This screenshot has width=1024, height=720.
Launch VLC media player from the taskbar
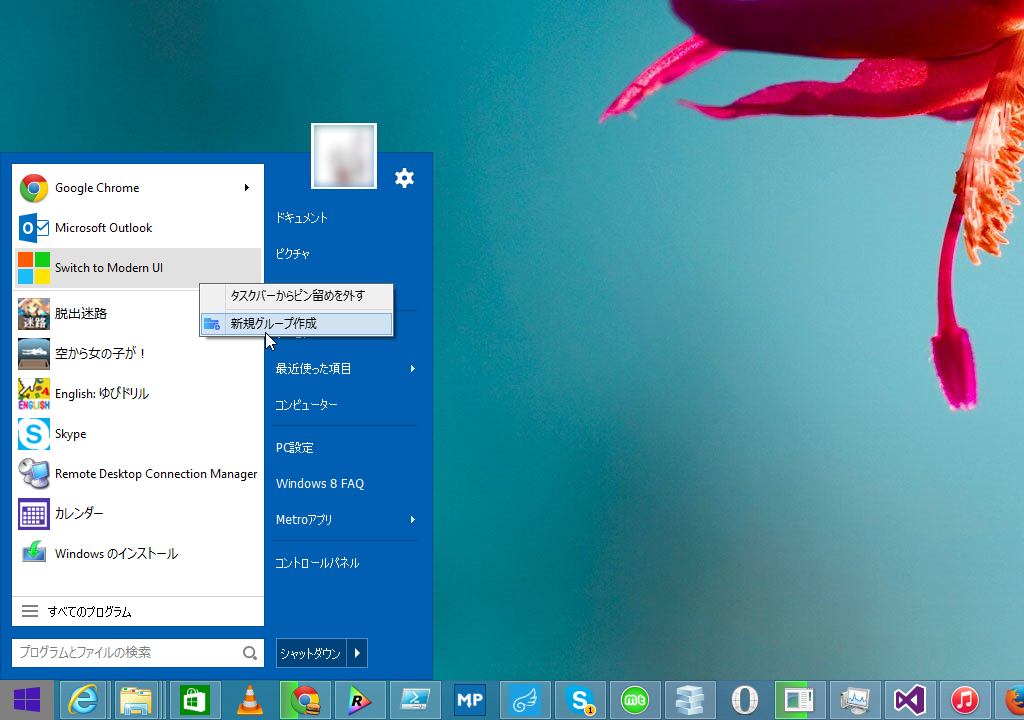tap(249, 700)
